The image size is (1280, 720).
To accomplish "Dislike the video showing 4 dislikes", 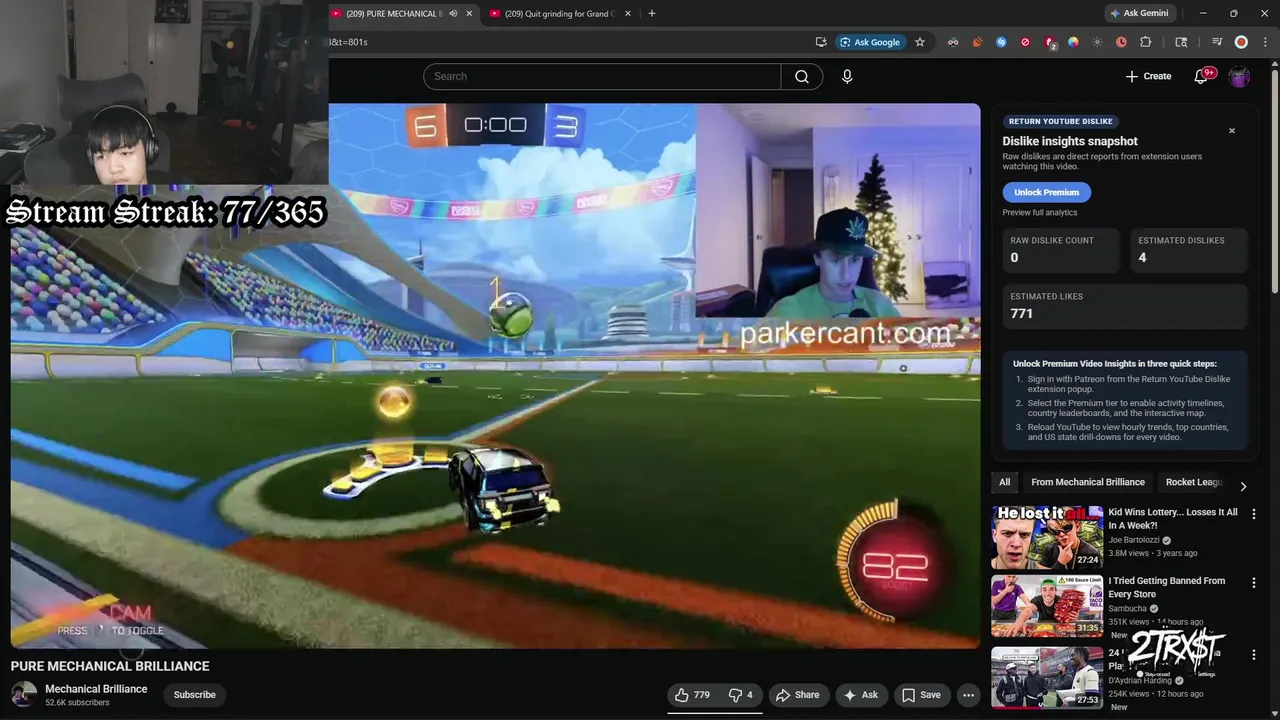I will (741, 695).
